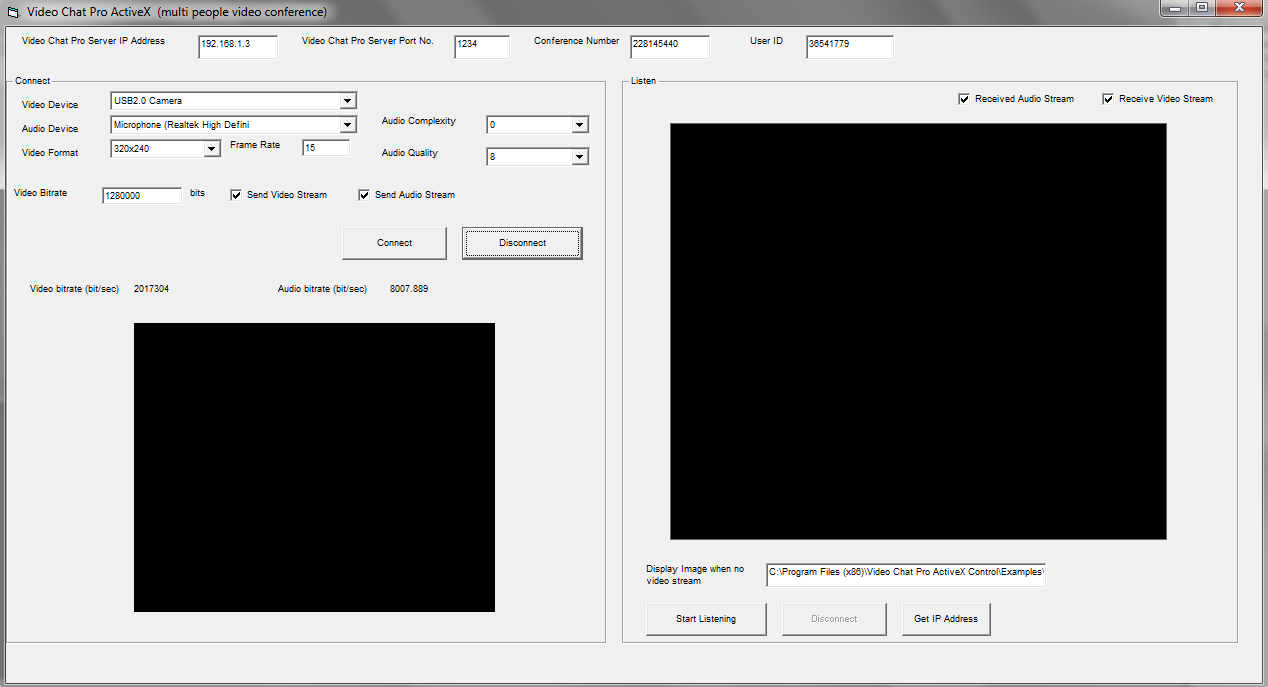Open the Video Format dropdown

(211, 149)
